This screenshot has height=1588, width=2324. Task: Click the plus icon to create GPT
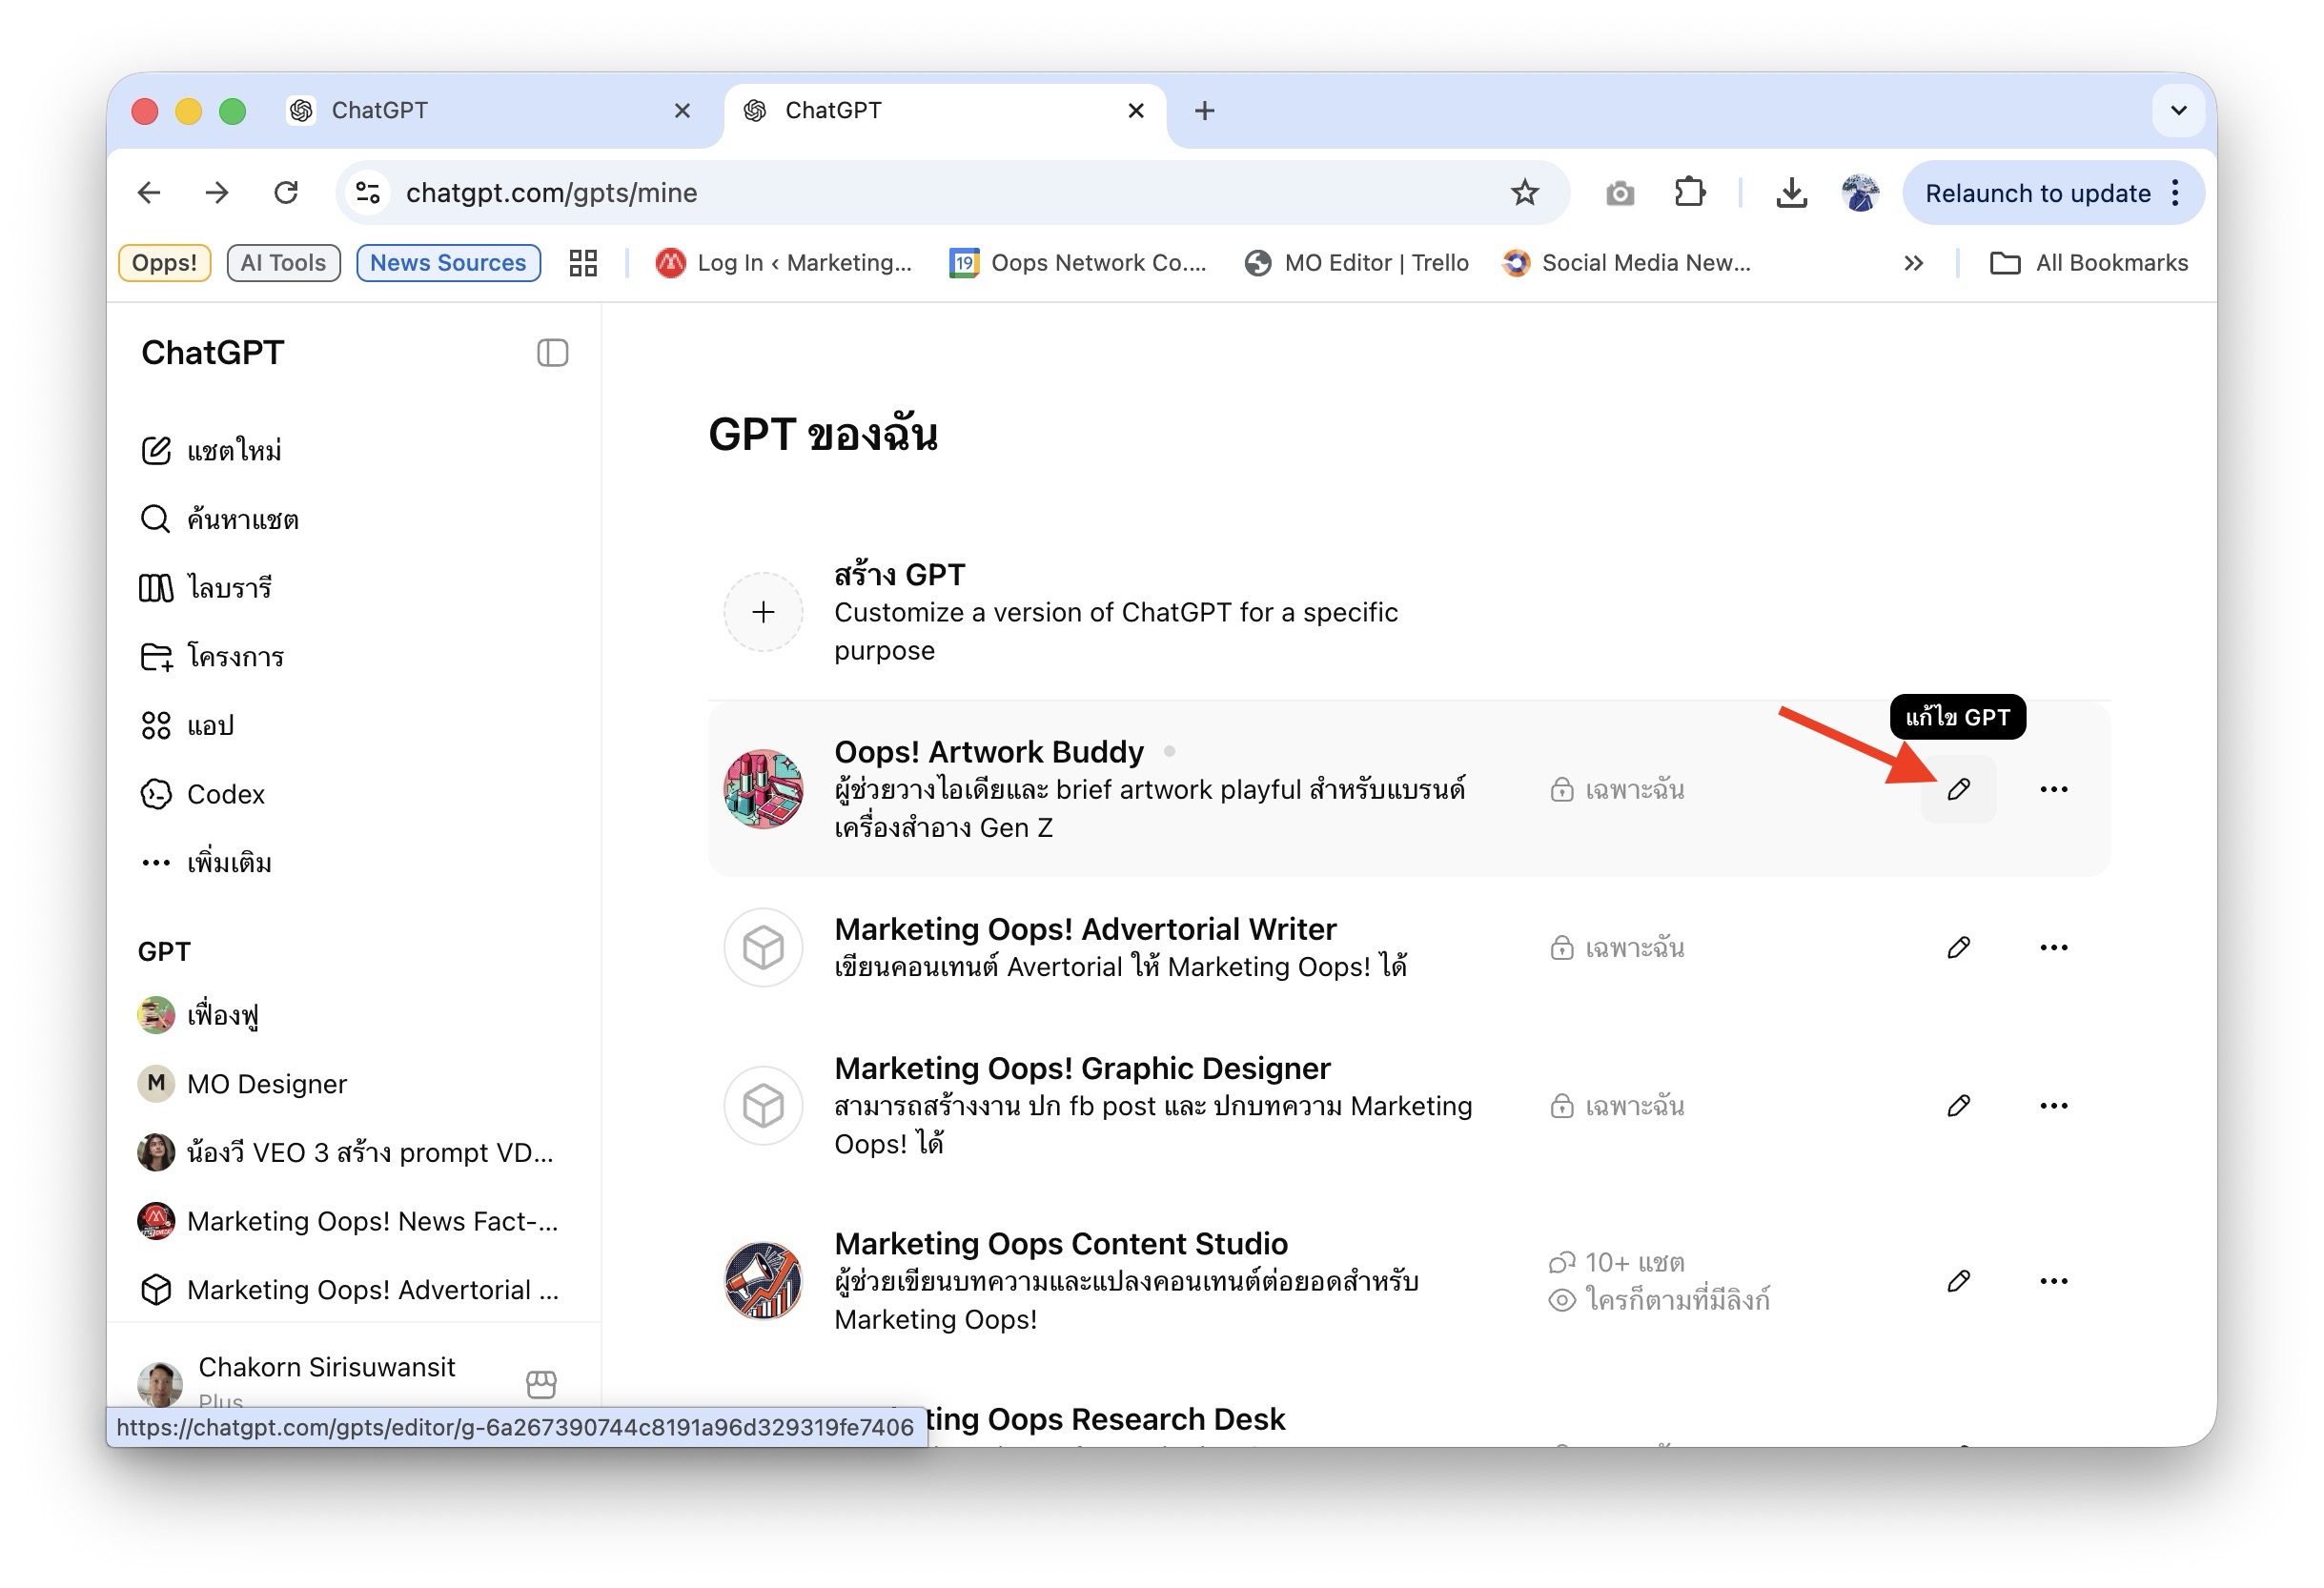[x=763, y=612]
